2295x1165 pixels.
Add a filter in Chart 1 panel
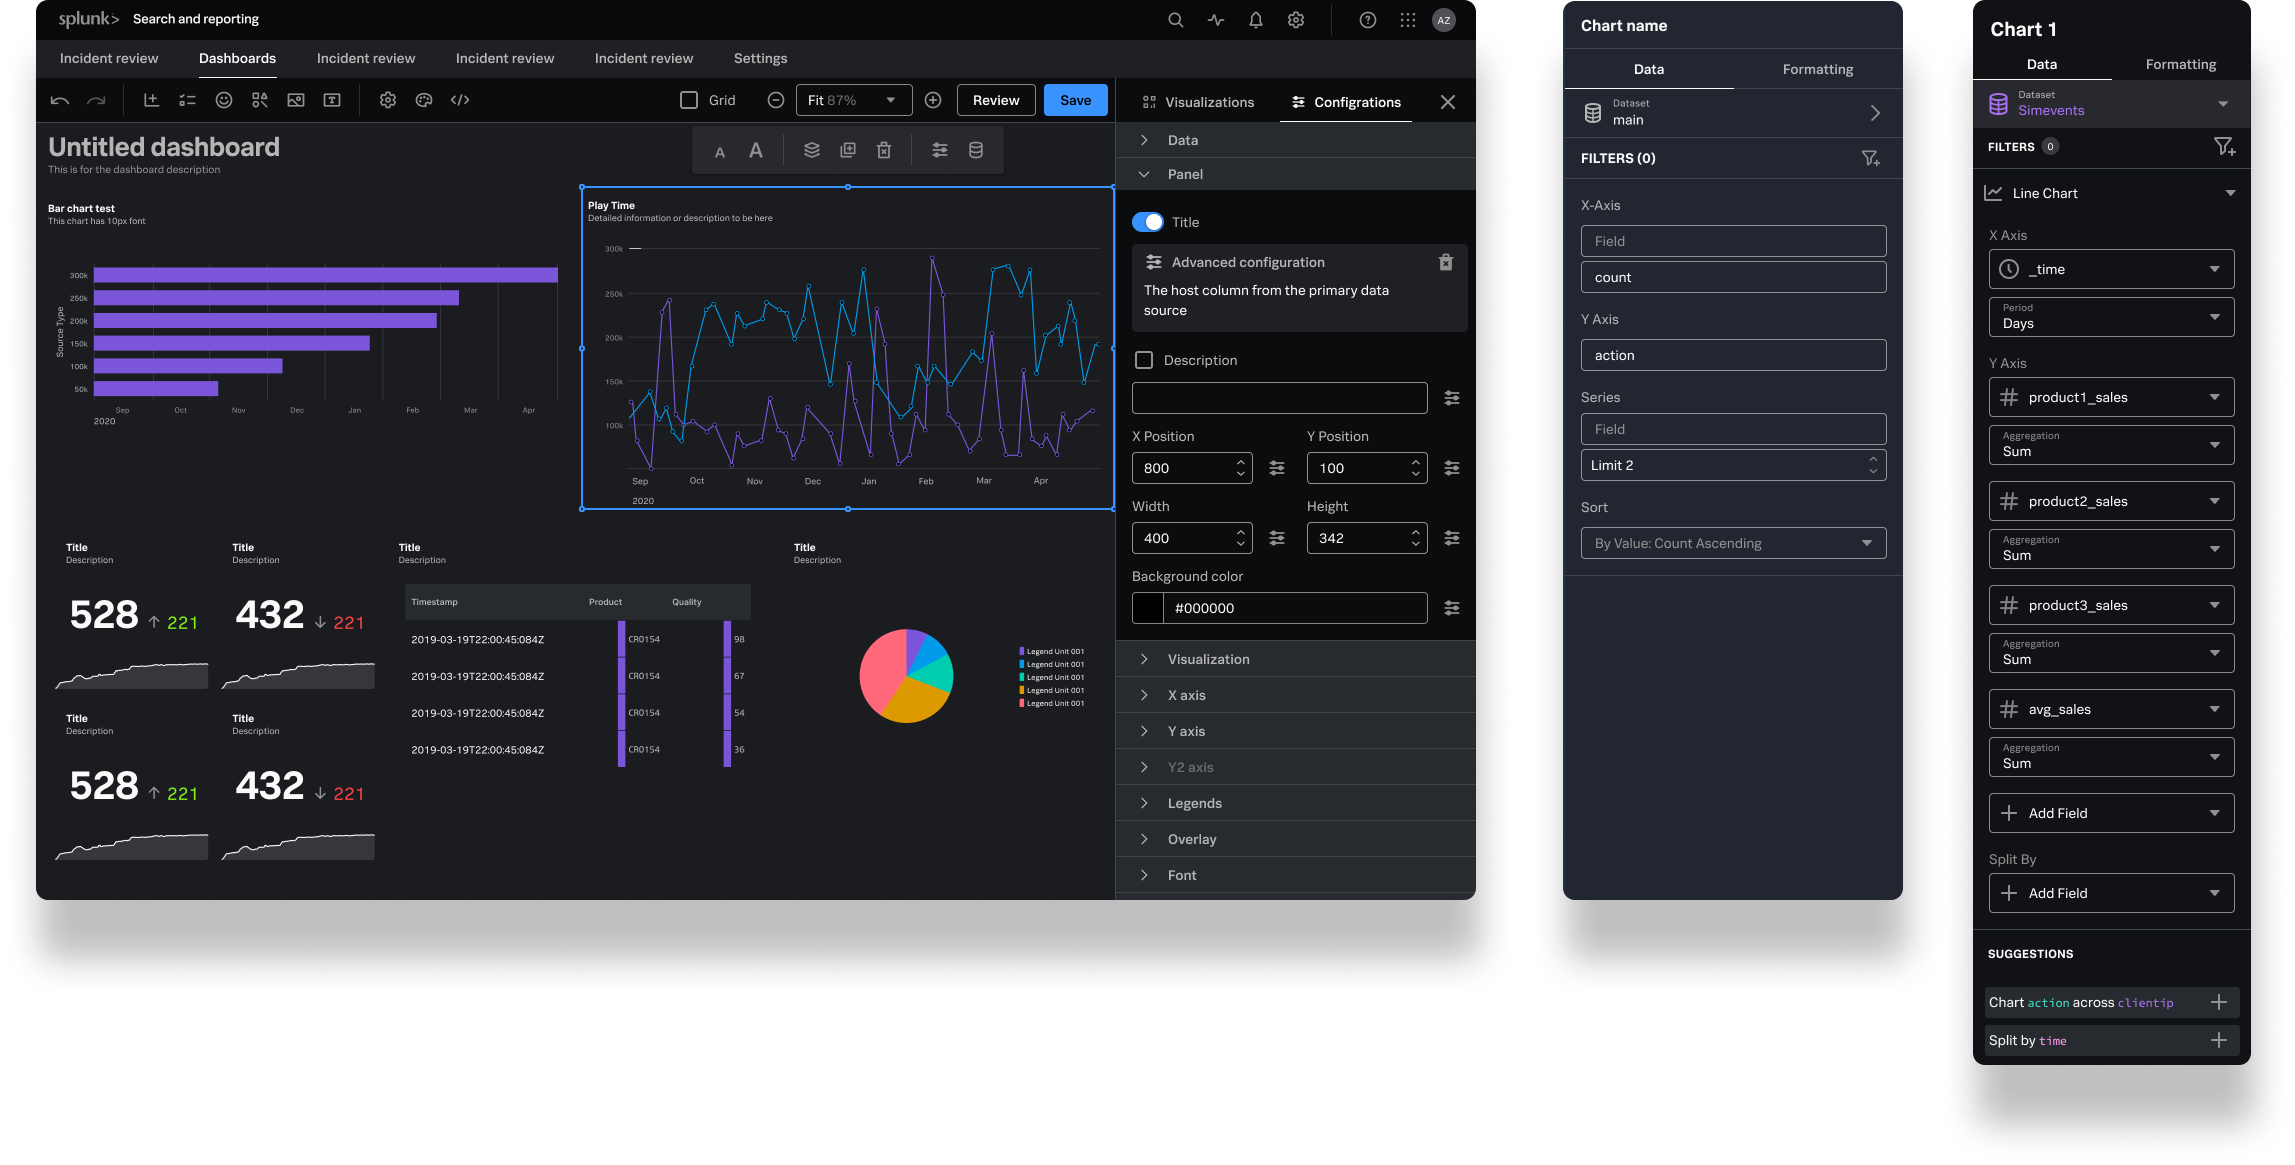(2224, 147)
